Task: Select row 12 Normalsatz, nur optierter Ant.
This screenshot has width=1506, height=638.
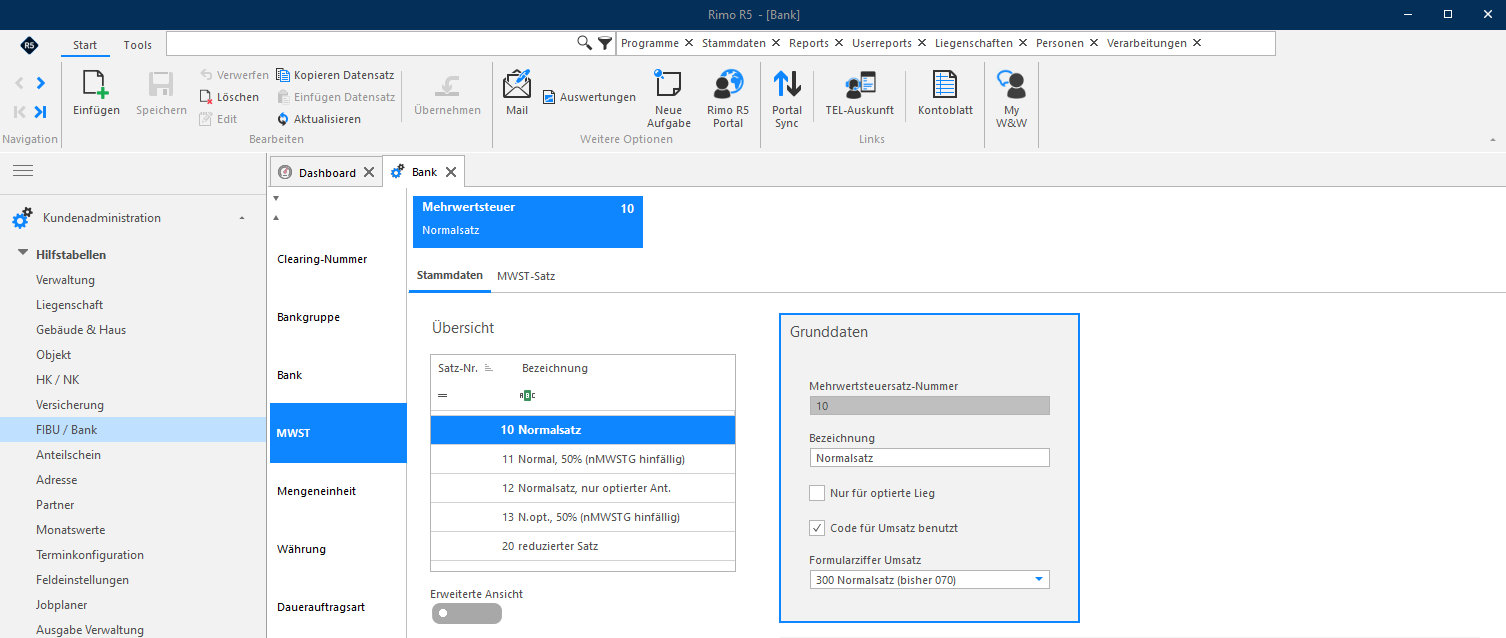Action: click(x=583, y=488)
